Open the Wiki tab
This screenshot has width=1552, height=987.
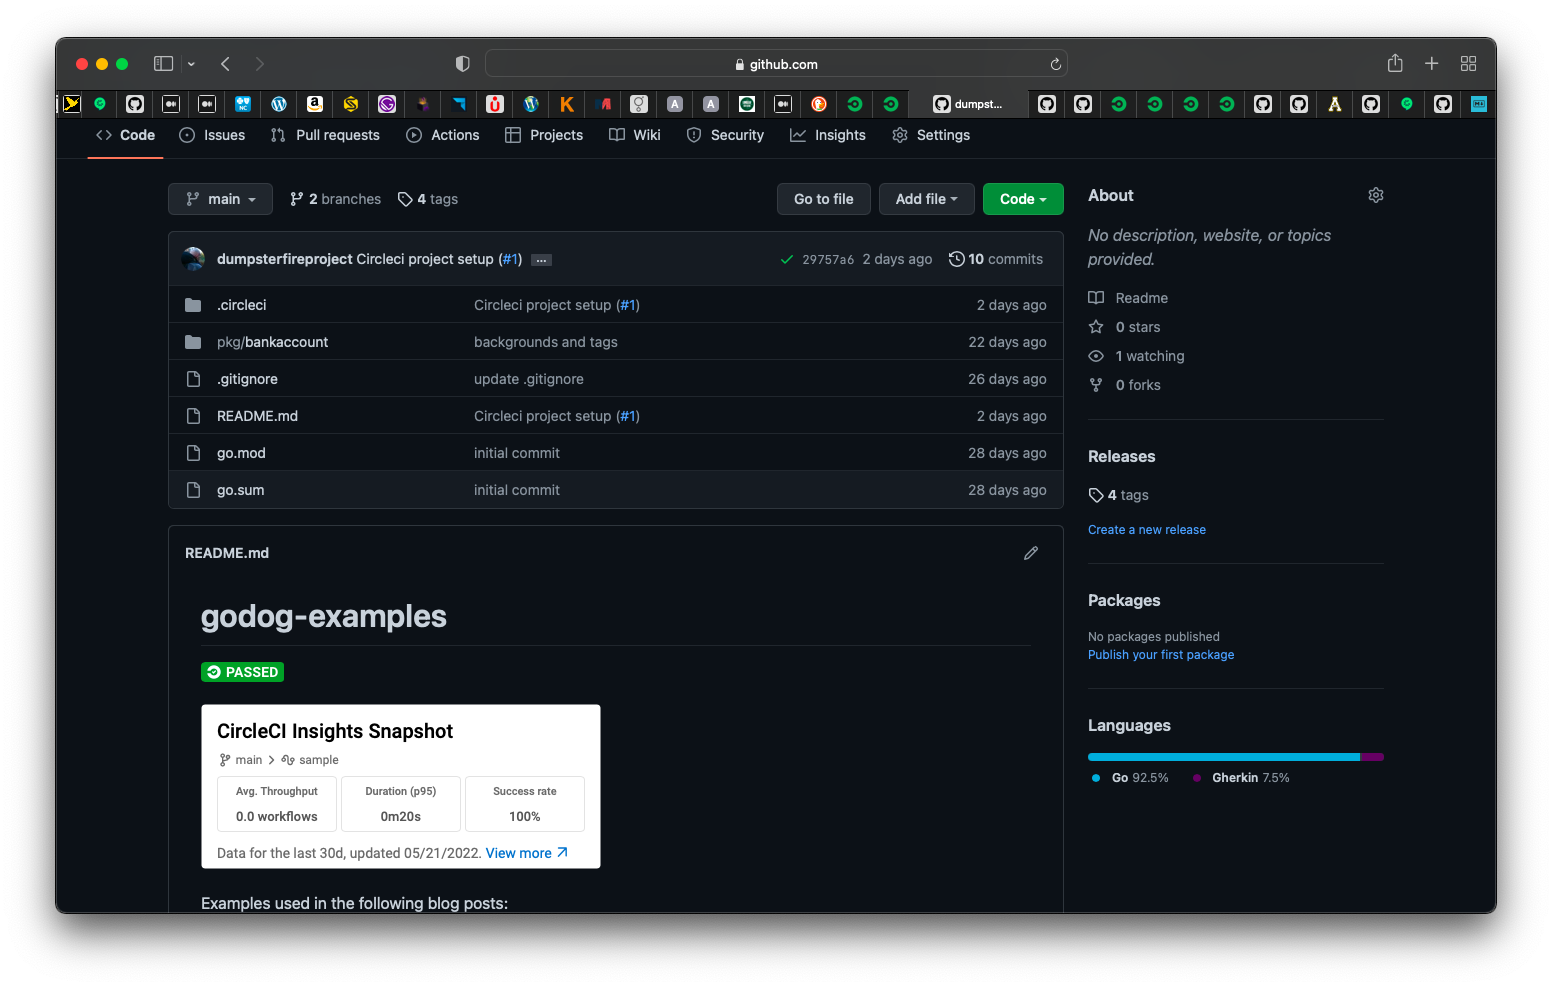[635, 135]
